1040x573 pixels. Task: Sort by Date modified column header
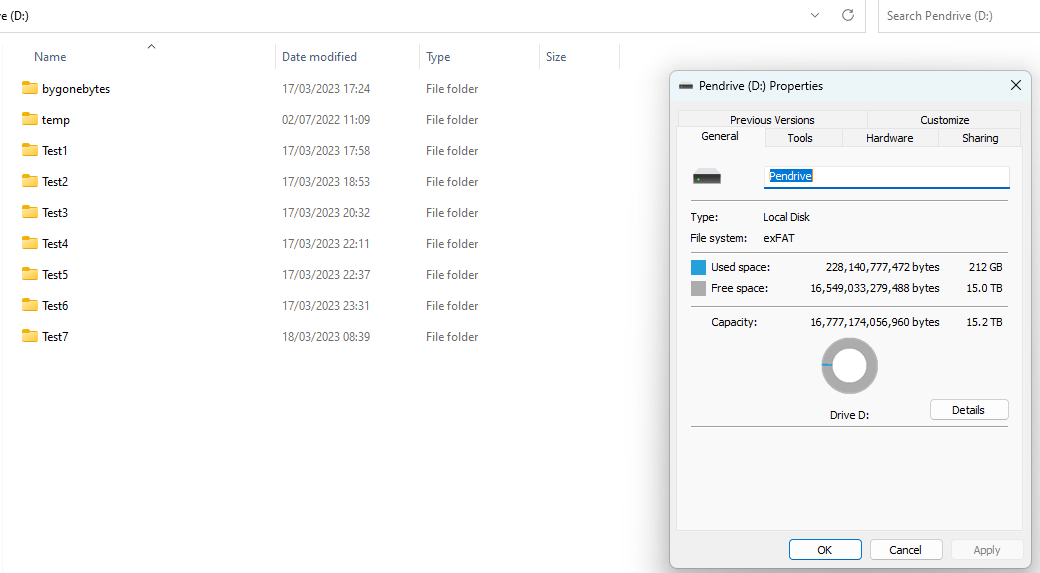point(319,57)
